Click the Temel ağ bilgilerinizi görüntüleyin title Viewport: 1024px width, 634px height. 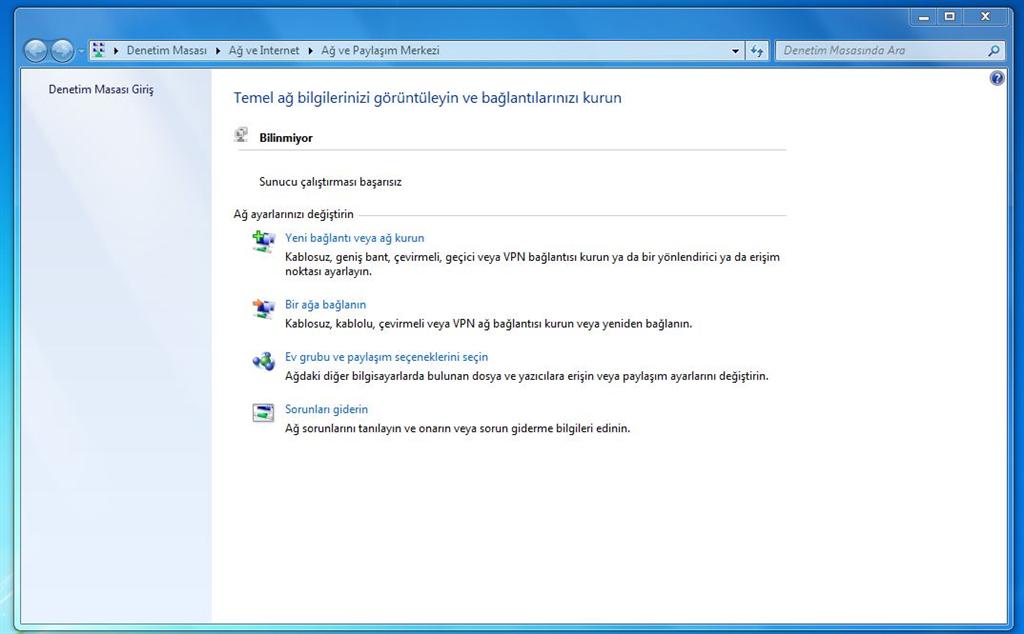[x=427, y=98]
